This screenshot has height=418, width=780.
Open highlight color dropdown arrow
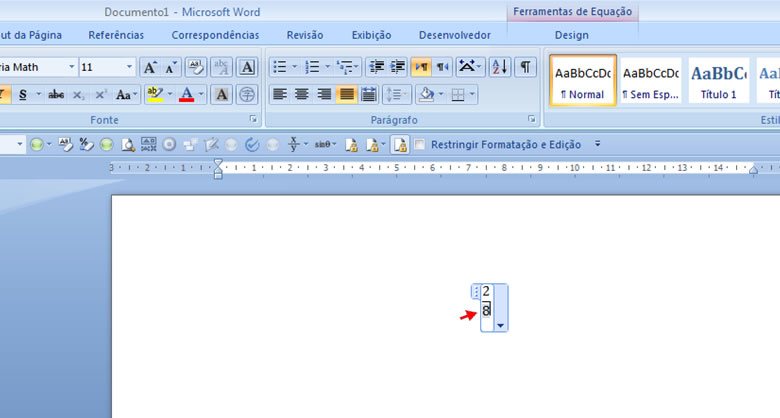[170, 95]
